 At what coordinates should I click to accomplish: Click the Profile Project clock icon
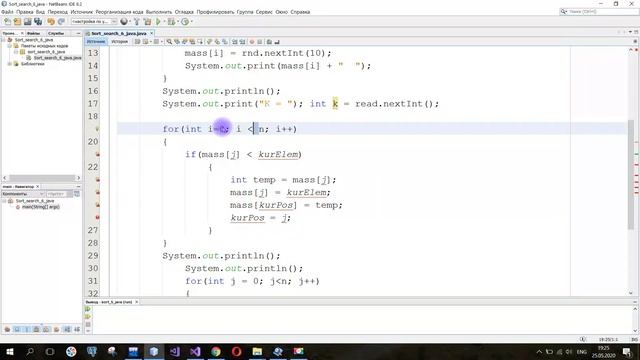tap(185, 22)
